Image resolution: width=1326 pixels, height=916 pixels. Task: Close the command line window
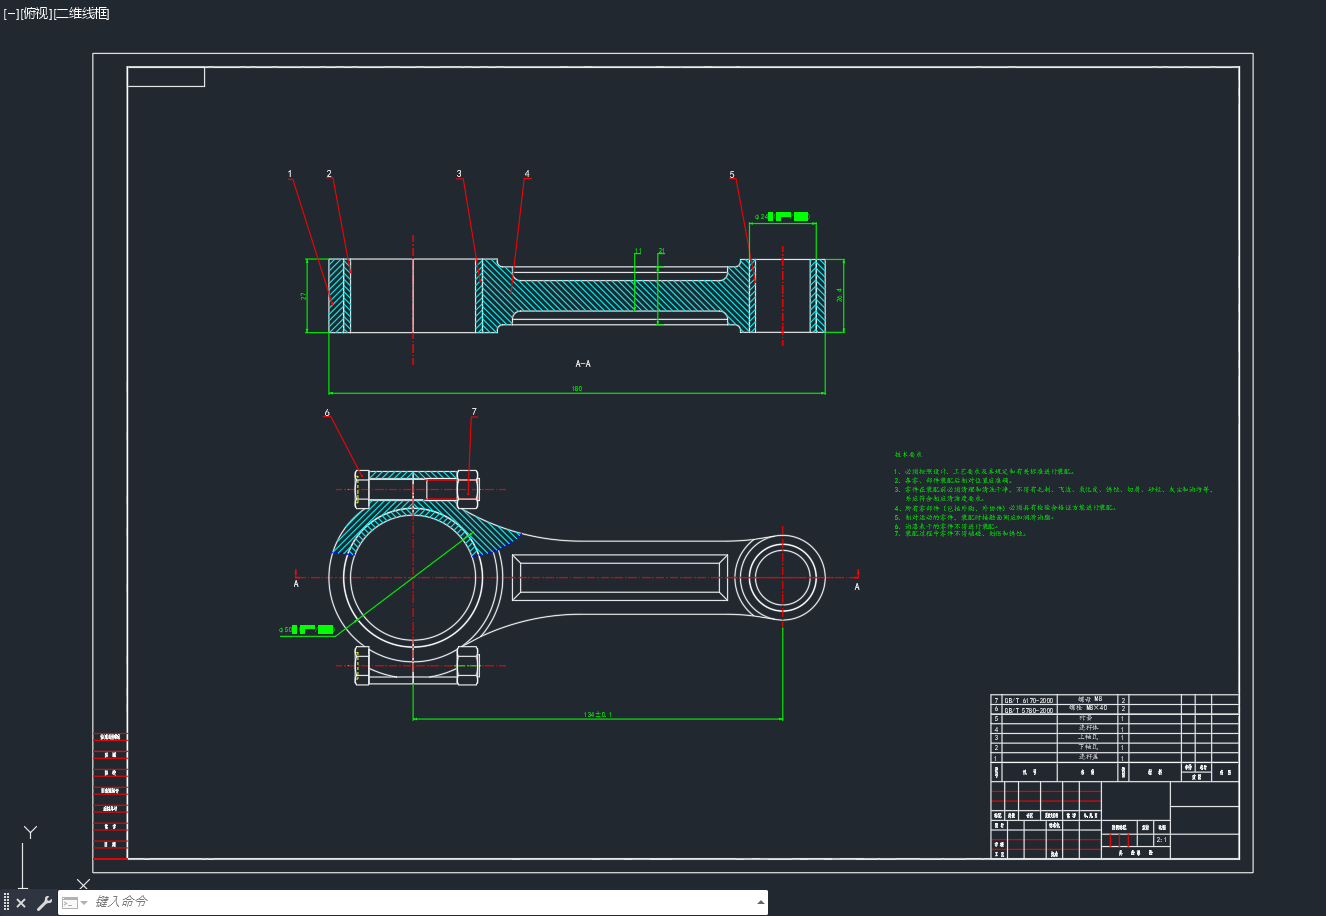pyautogui.click(x=21, y=903)
